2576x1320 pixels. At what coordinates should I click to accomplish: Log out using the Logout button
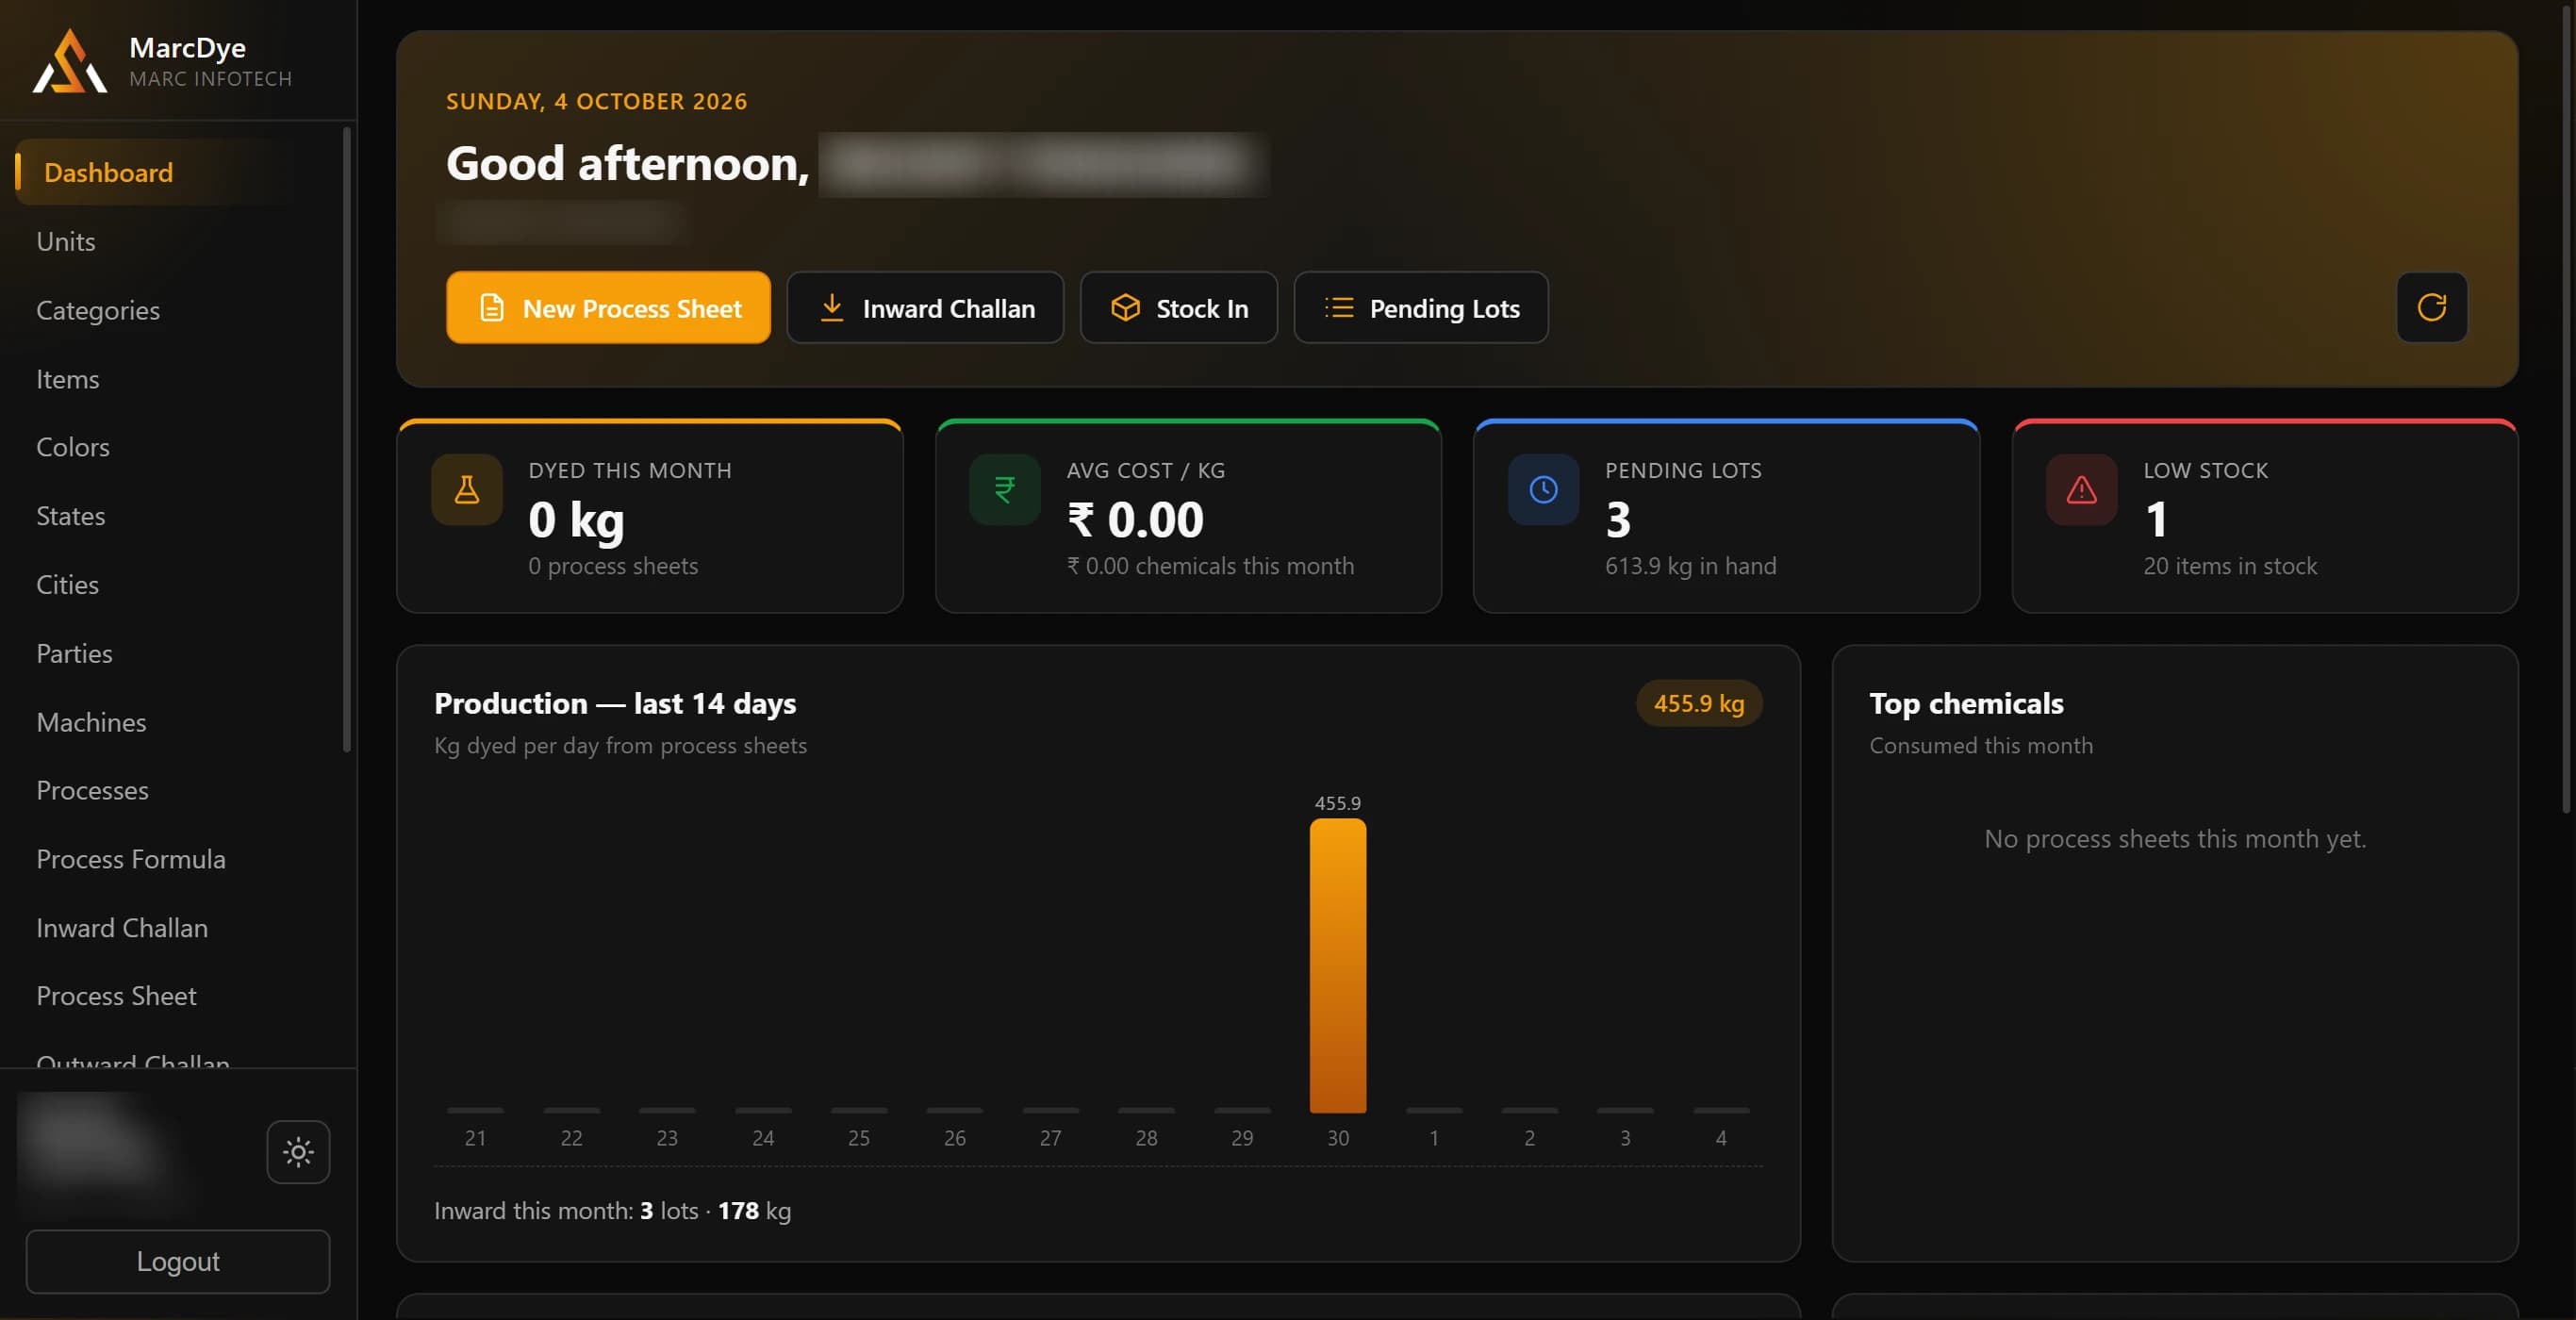tap(178, 1261)
